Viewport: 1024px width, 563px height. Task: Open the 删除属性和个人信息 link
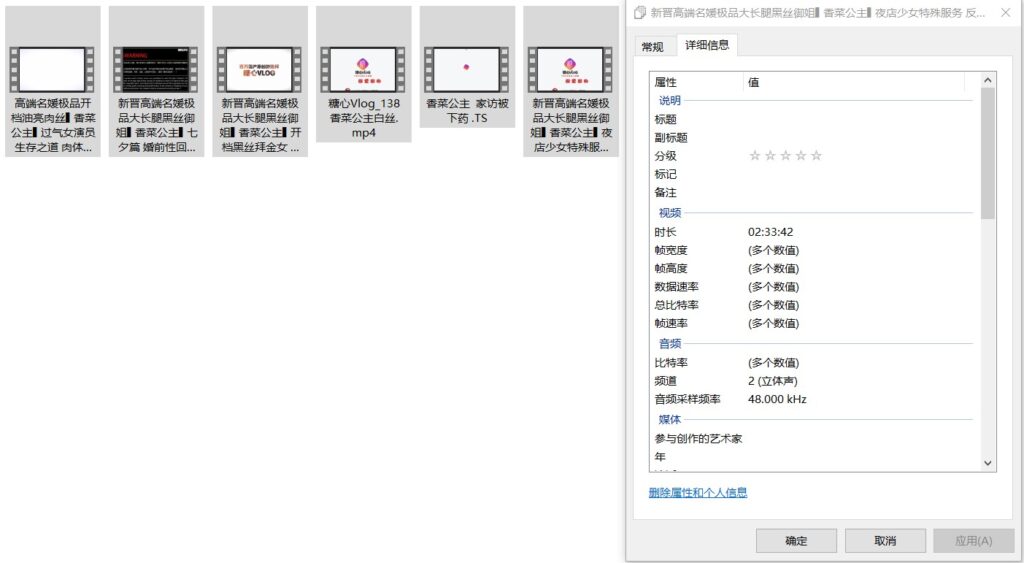[698, 493]
